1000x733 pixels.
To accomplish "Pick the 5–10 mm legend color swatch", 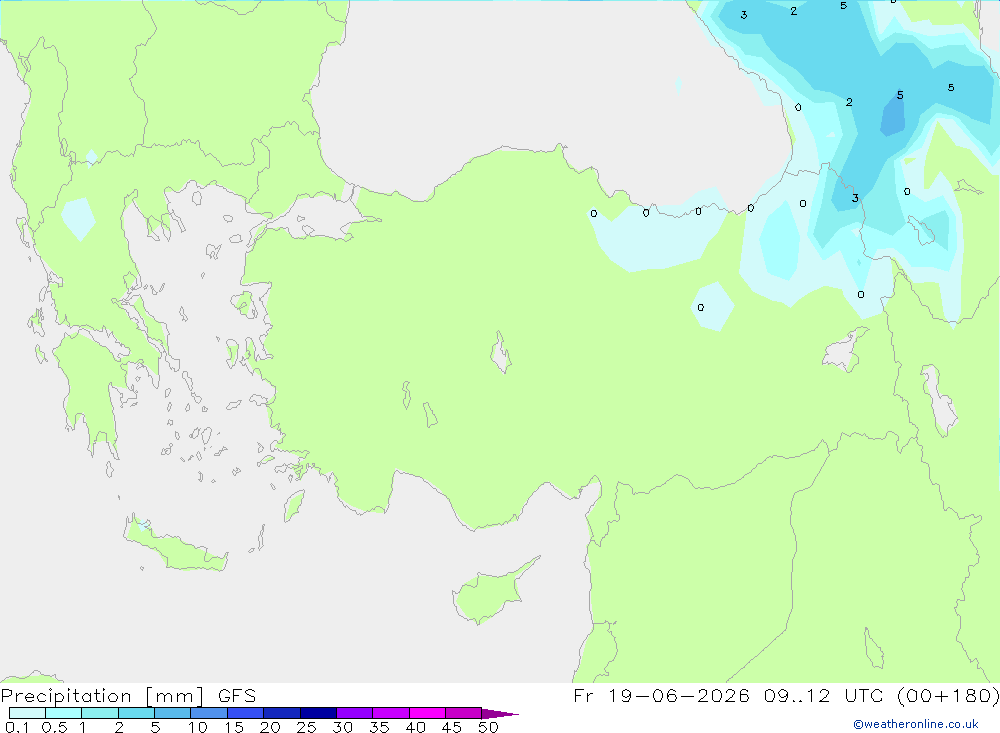I will (172, 713).
